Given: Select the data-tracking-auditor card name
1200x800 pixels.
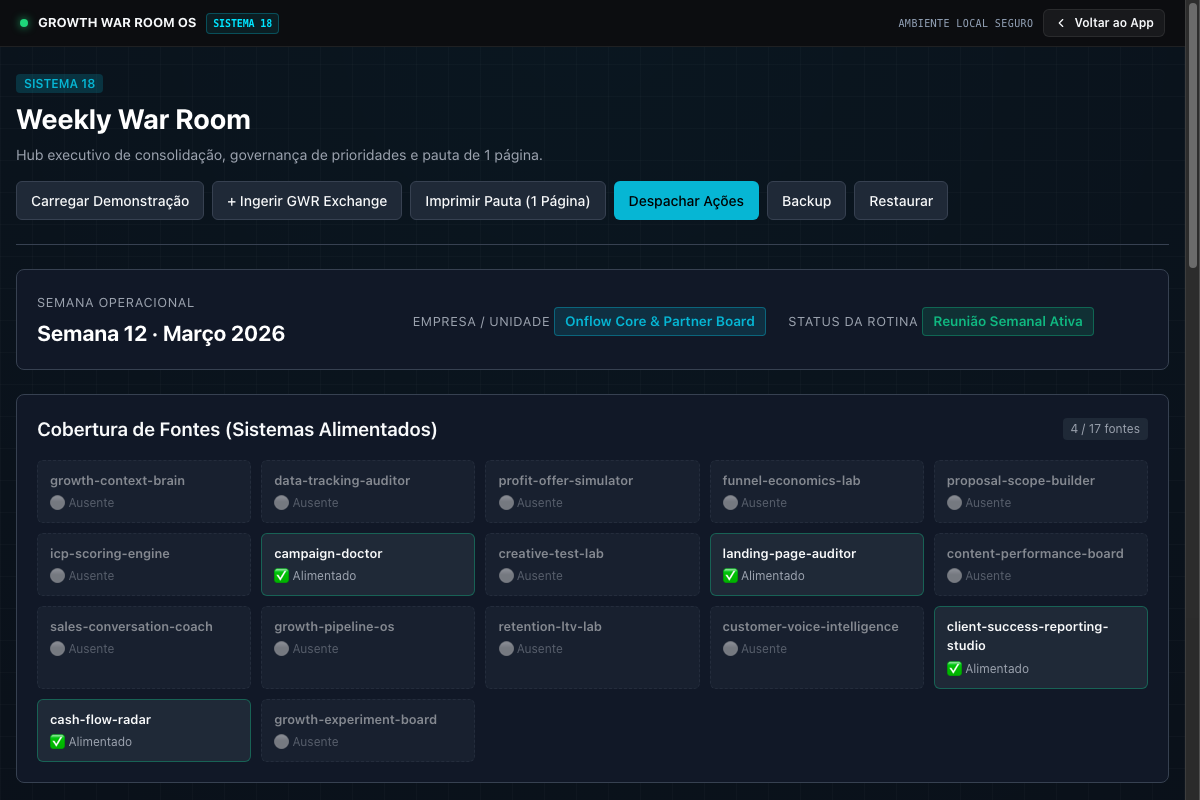Looking at the screenshot, I should coord(342,481).
